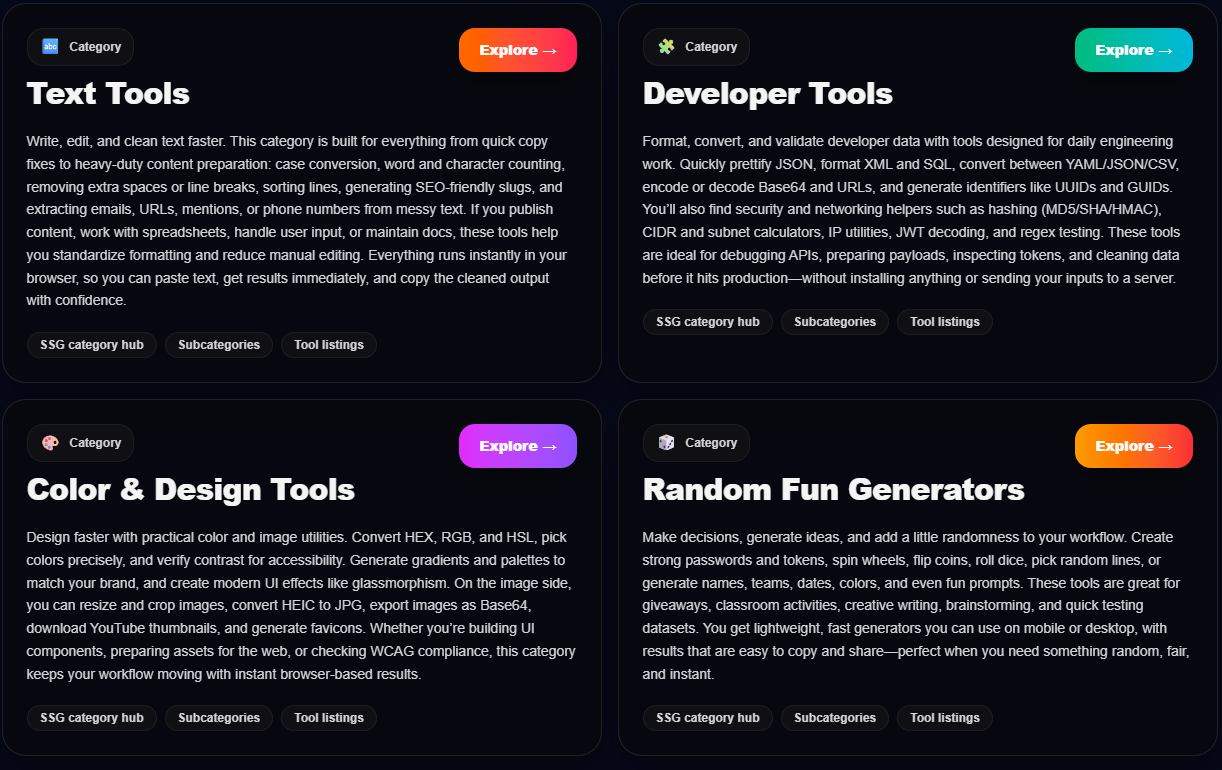Click the palette icon on Color & Design card
Screen dimensions: 1222x770
[x=50, y=443]
